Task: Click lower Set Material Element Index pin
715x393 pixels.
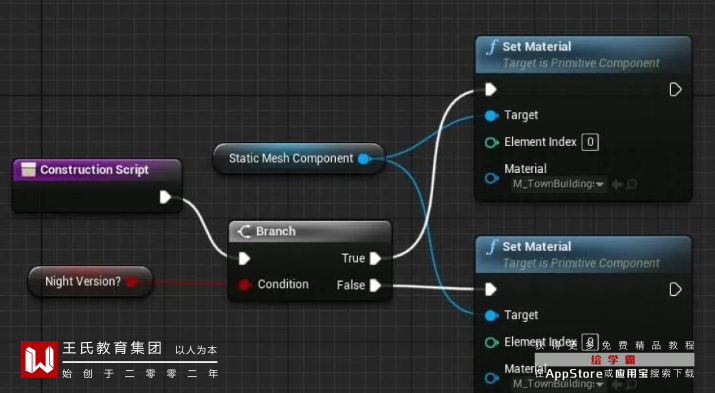Action: tap(491, 342)
